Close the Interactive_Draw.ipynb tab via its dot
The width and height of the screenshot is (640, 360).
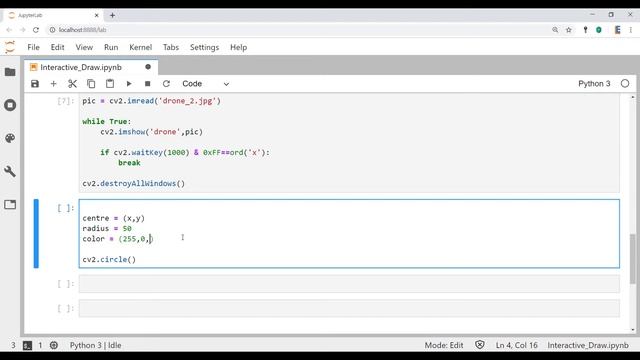pos(148,67)
